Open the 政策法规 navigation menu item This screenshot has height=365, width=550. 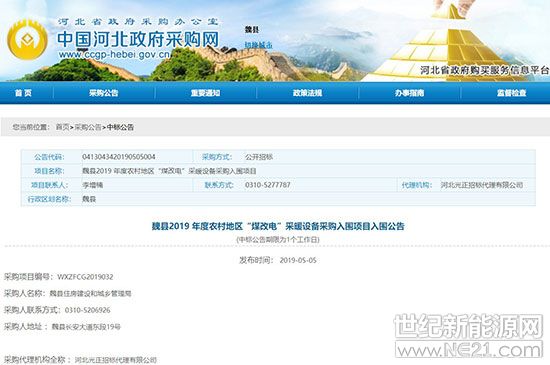tap(308, 93)
